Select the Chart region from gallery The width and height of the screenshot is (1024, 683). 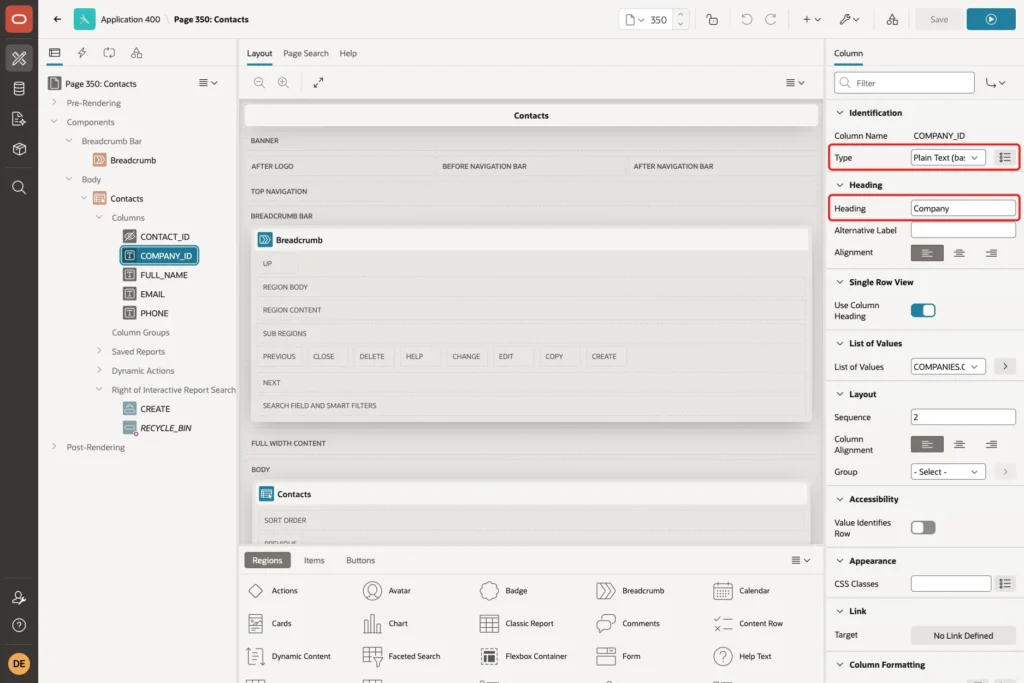tap(386, 624)
